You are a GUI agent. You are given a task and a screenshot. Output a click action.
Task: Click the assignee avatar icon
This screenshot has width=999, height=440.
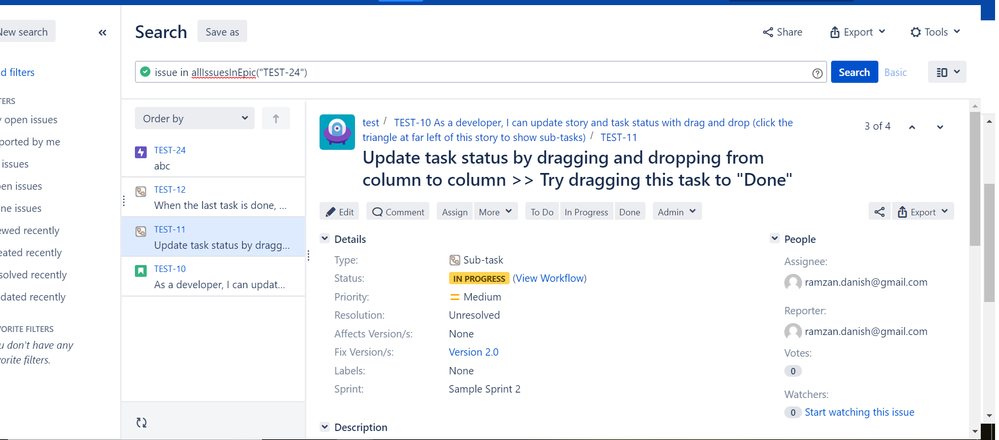click(x=793, y=282)
